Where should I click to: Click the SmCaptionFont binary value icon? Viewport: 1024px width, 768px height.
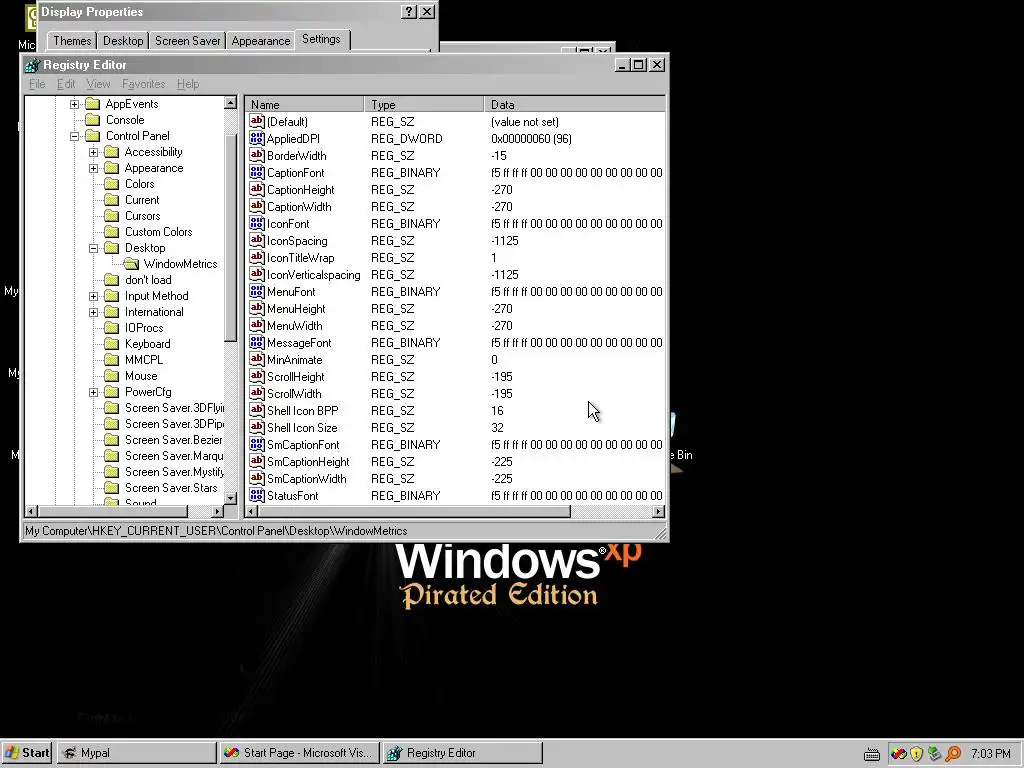coord(257,444)
